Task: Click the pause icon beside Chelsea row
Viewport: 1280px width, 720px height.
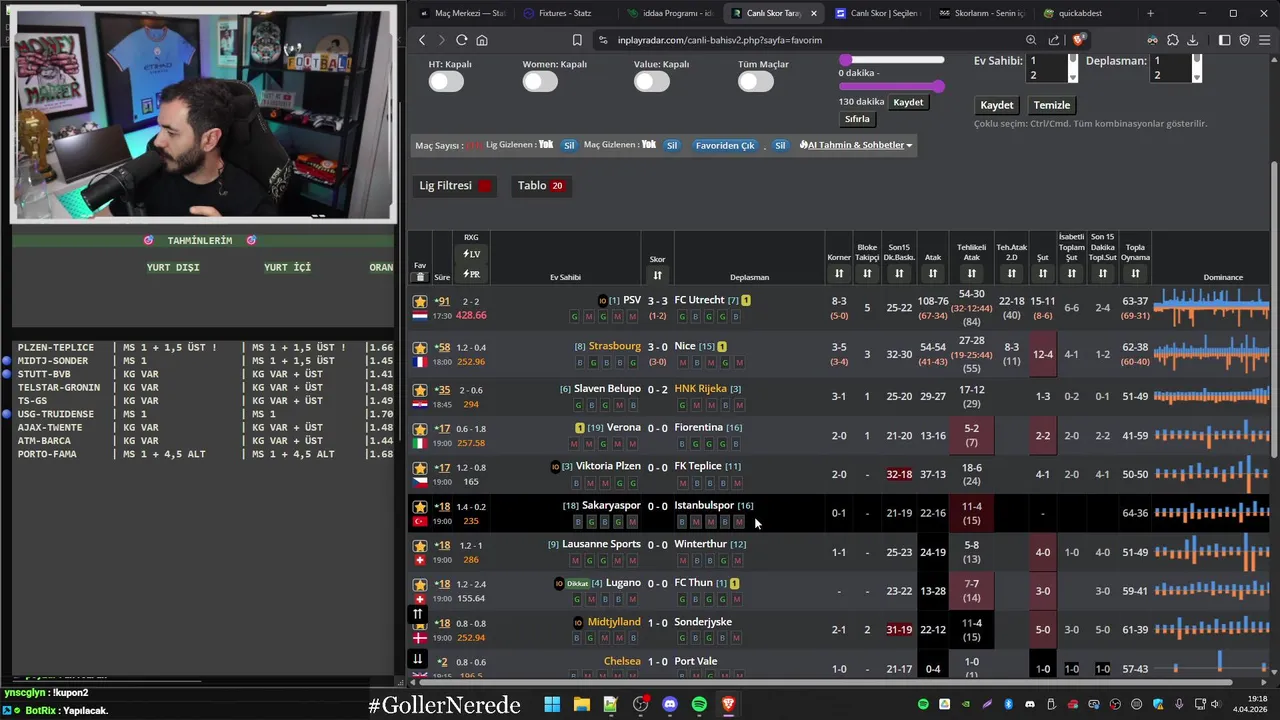Action: [x=417, y=659]
